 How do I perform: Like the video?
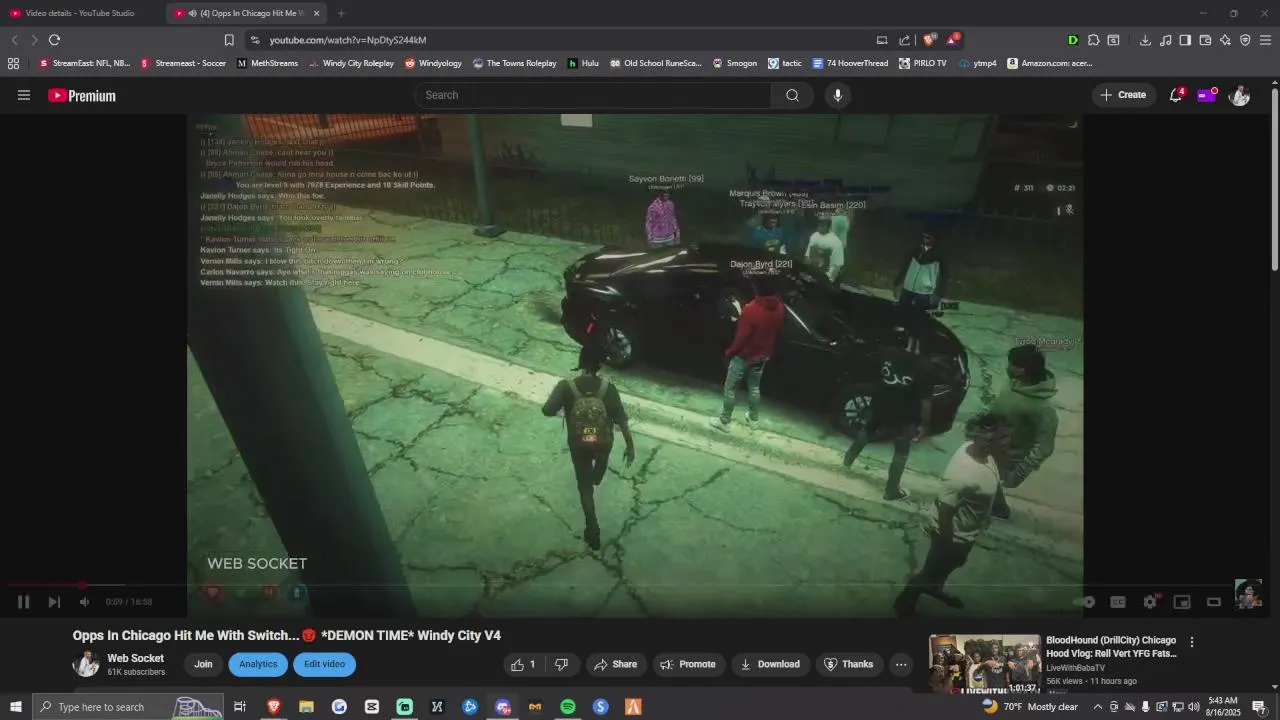pyautogui.click(x=525, y=664)
